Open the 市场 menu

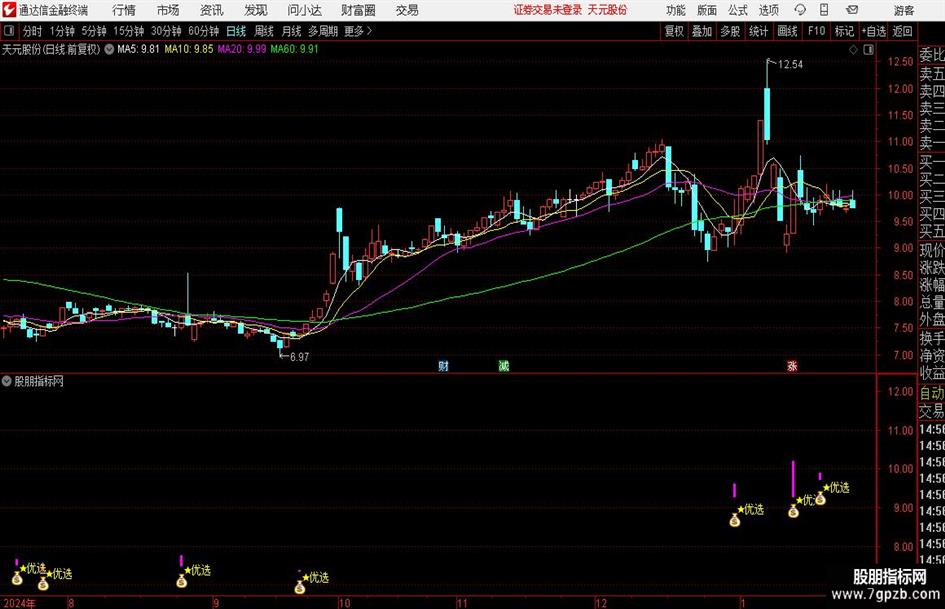[168, 10]
